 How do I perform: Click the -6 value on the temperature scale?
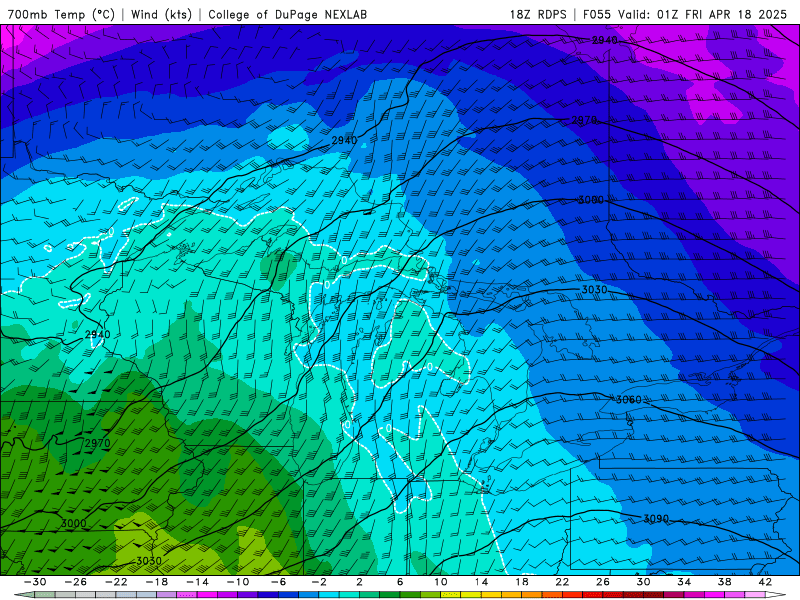click(279, 582)
